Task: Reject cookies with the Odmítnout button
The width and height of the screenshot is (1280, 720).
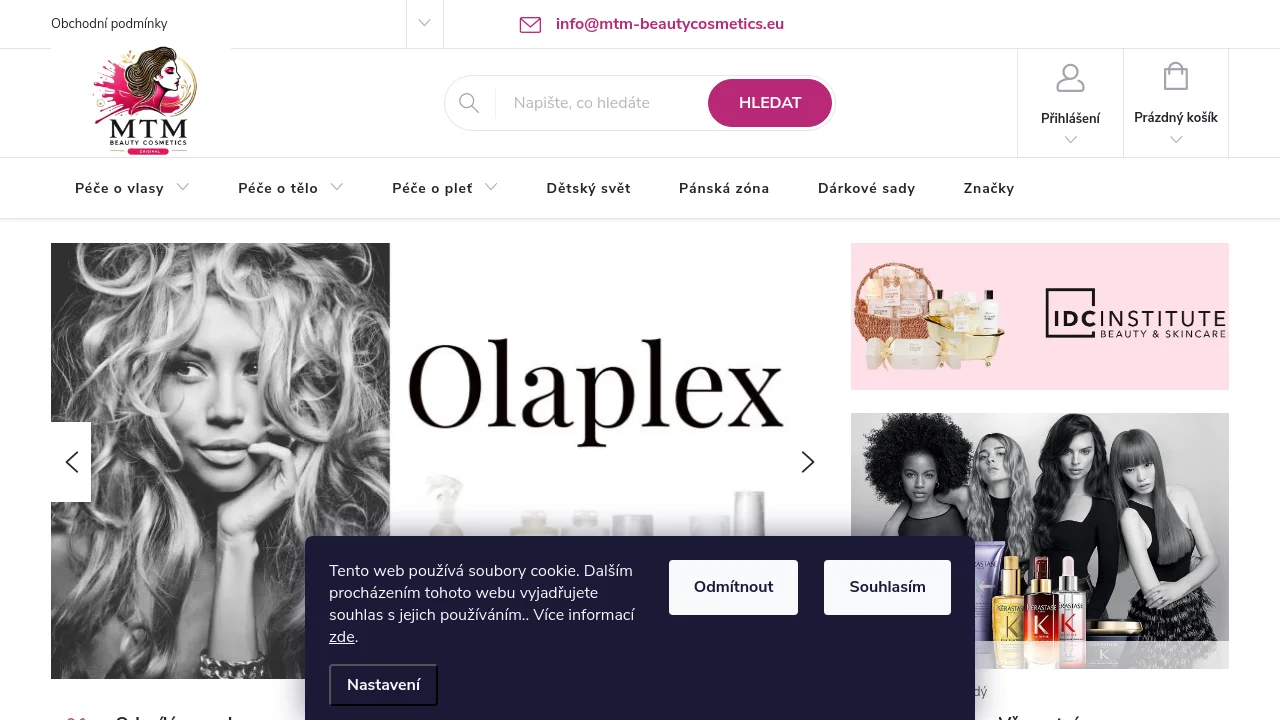Action: tap(733, 587)
